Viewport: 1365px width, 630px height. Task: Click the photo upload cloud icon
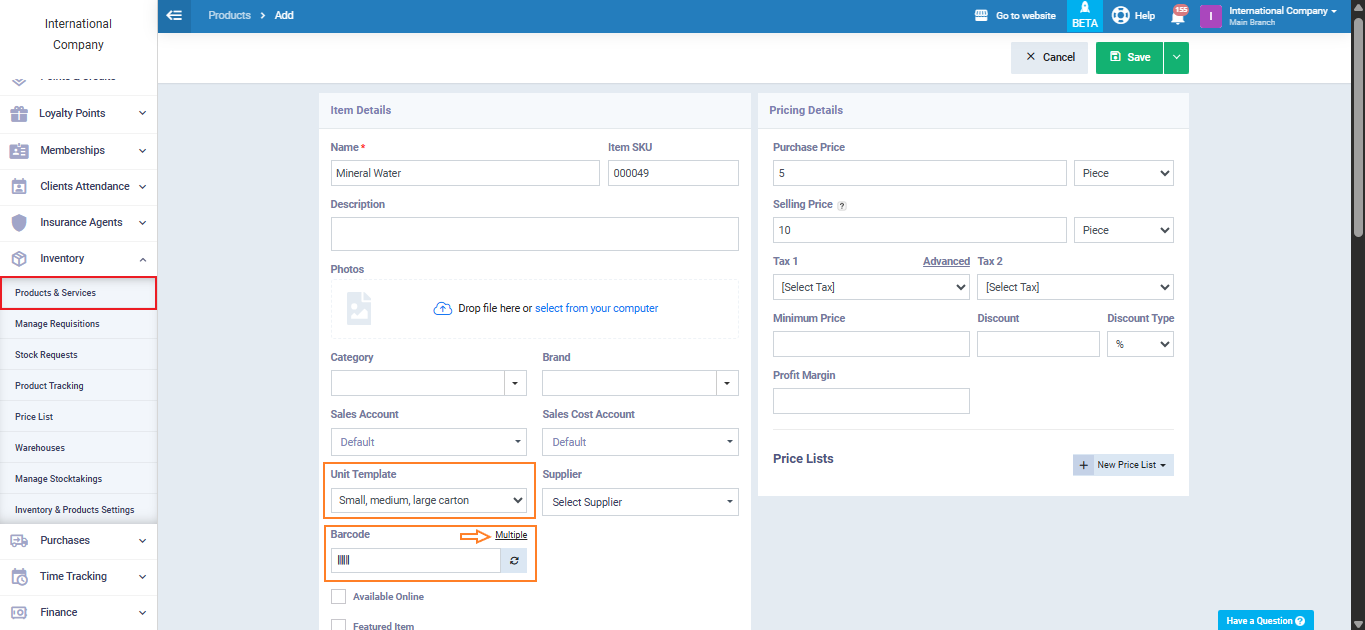pos(442,308)
